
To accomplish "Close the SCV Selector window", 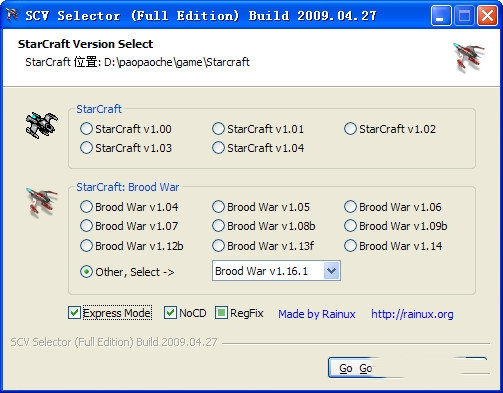I will point(487,15).
